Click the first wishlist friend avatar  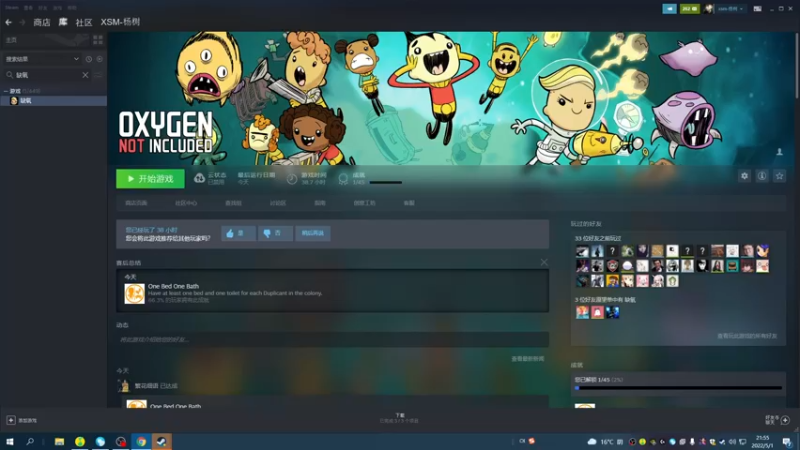(x=582, y=312)
